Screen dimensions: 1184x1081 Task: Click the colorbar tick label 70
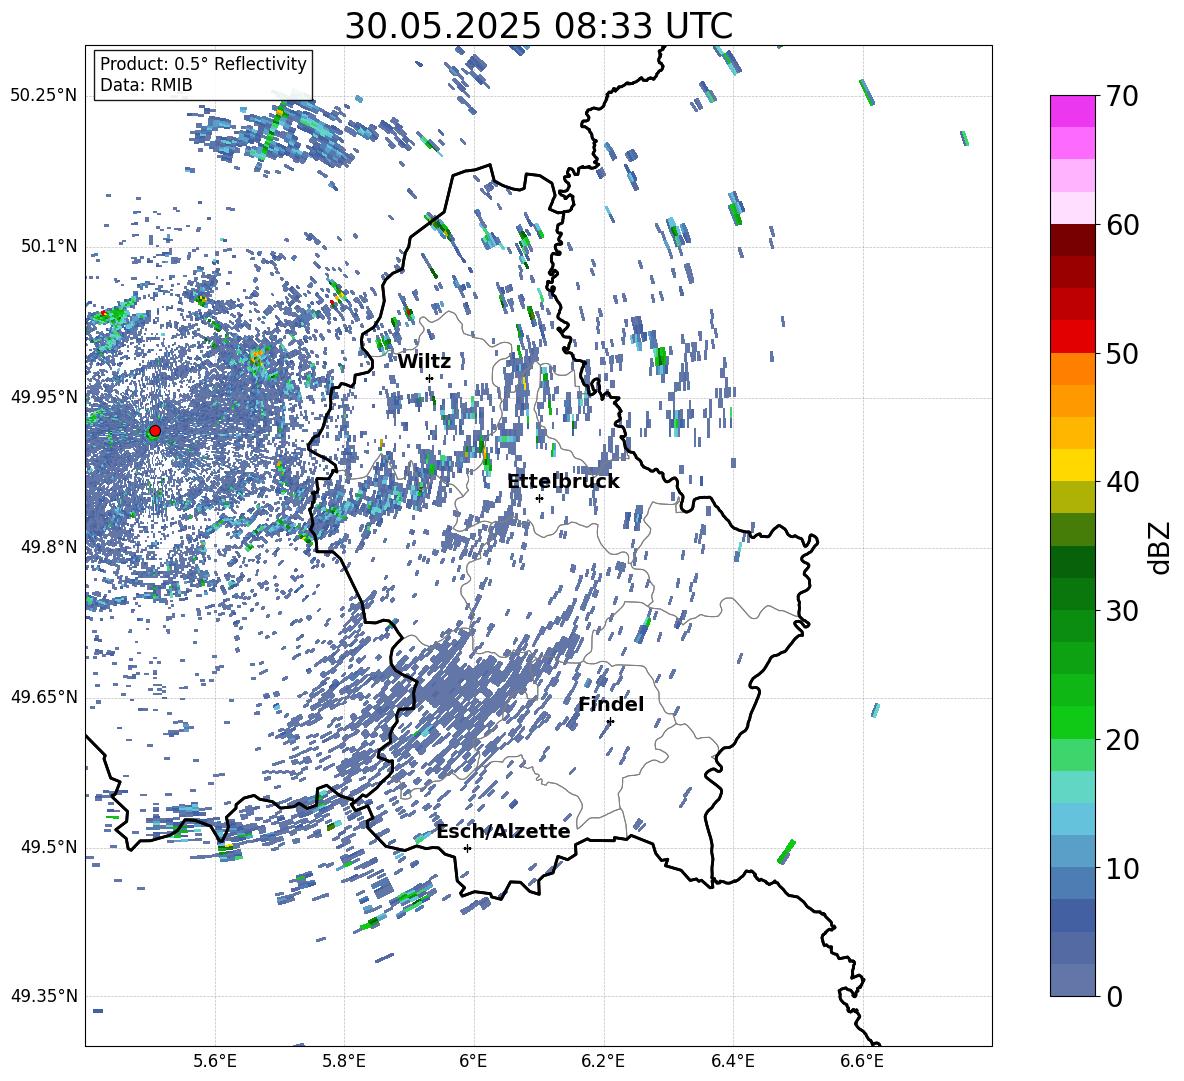[1123, 97]
